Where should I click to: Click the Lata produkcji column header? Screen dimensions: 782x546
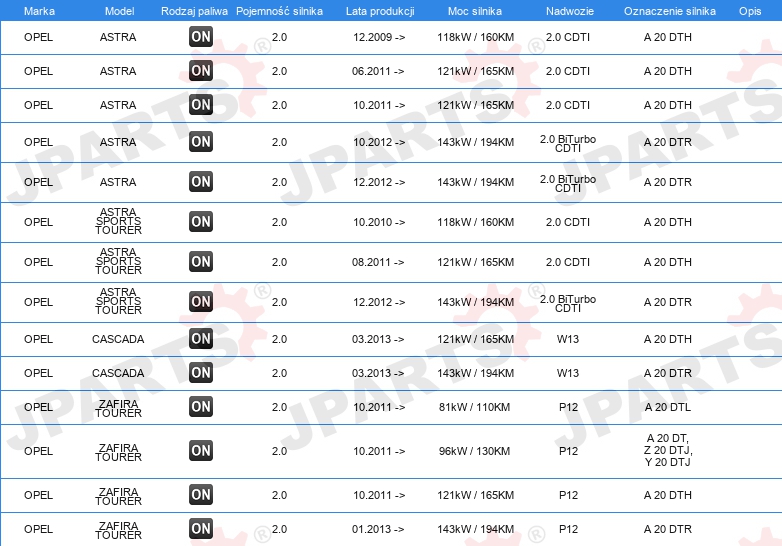[x=380, y=11]
